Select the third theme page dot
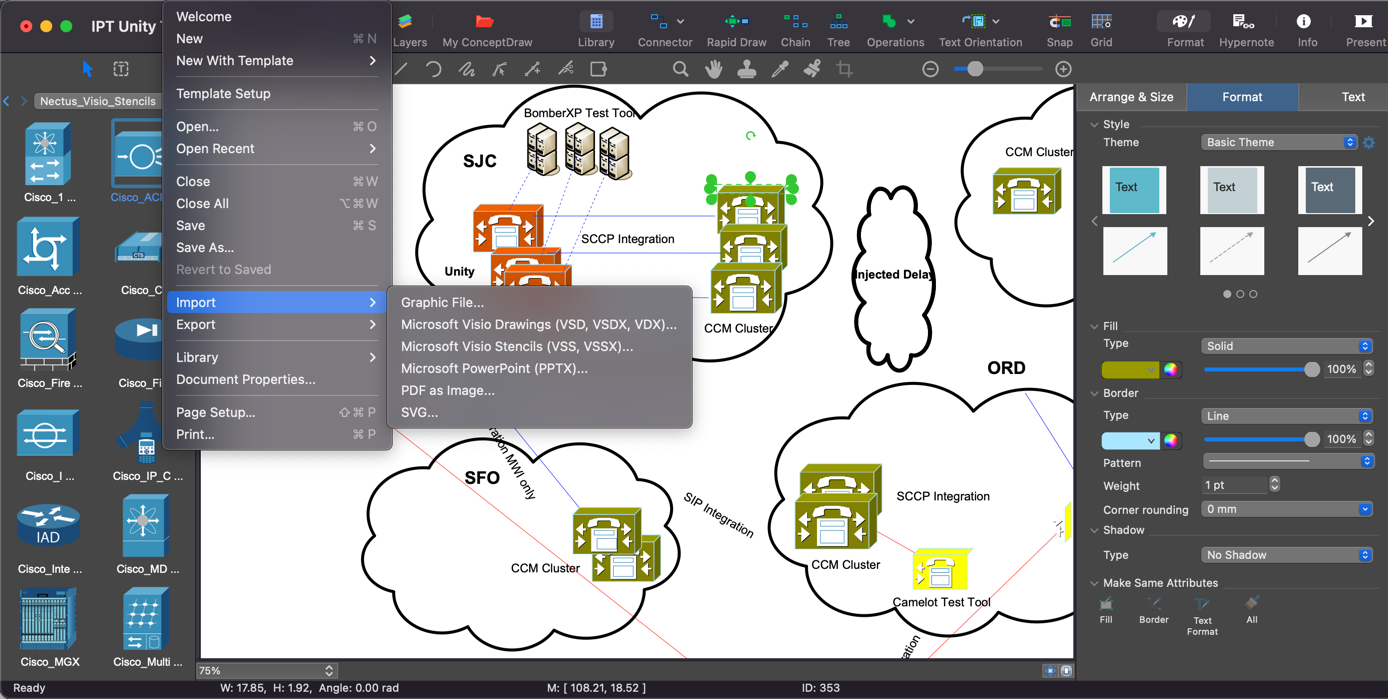 click(x=1253, y=294)
